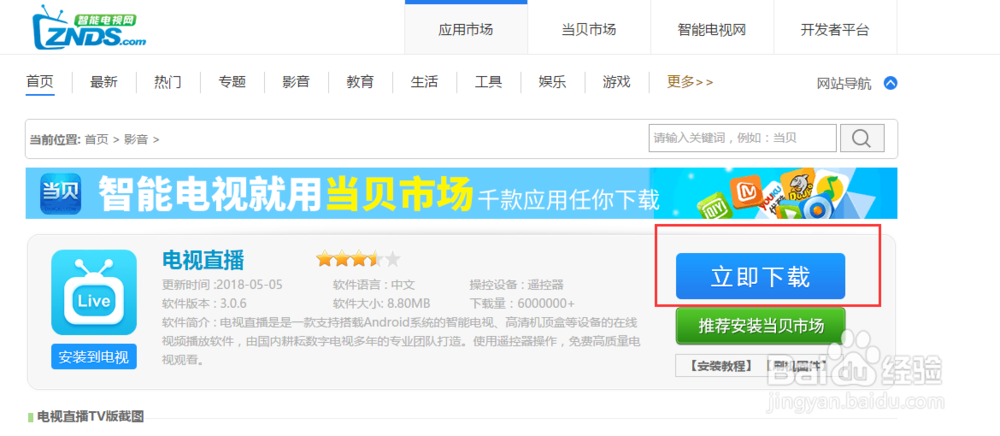1000x436 pixels.
Task: Switch to the 当贝市场 tab
Action: 589,29
